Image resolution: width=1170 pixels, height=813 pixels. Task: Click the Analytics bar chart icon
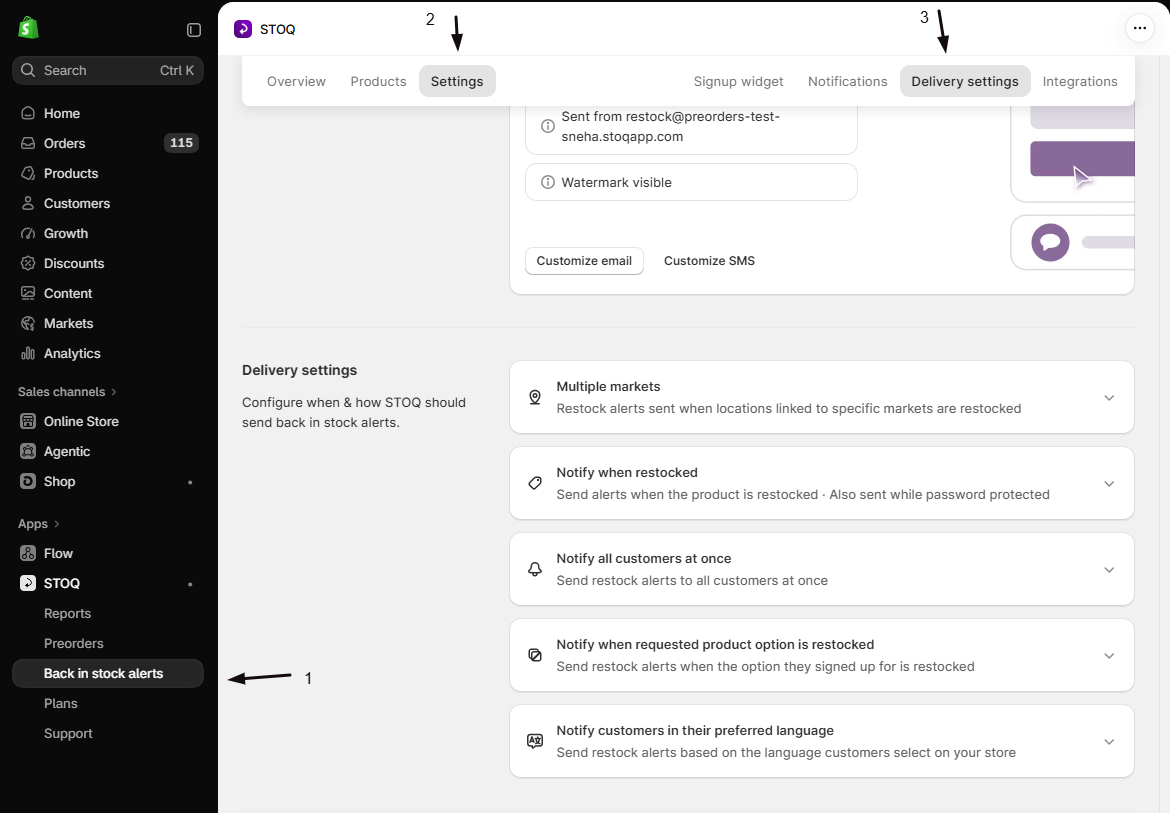pyautogui.click(x=28, y=354)
